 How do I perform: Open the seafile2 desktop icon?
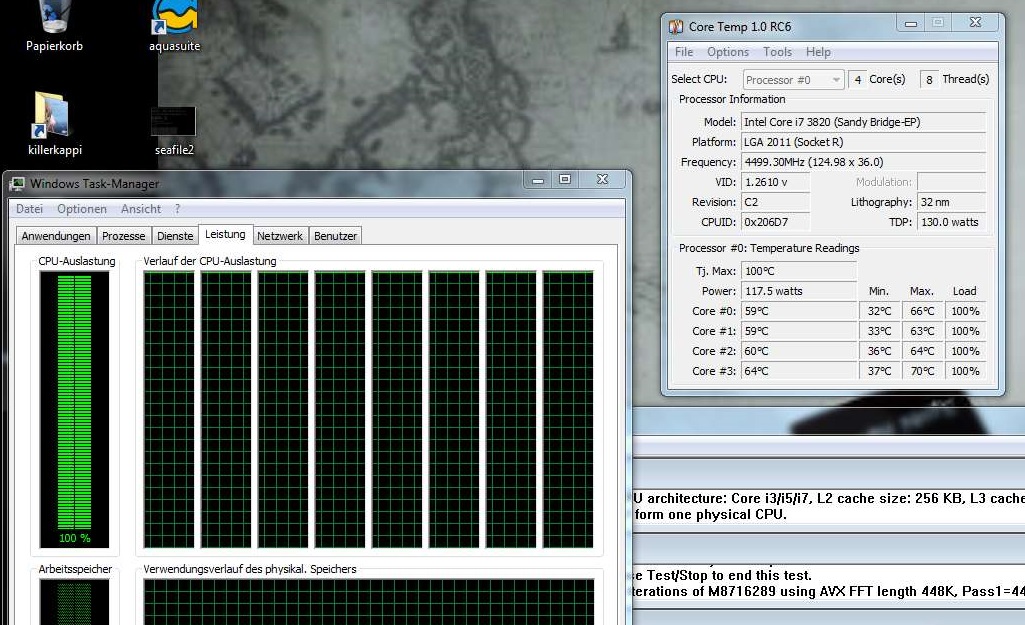[x=174, y=131]
